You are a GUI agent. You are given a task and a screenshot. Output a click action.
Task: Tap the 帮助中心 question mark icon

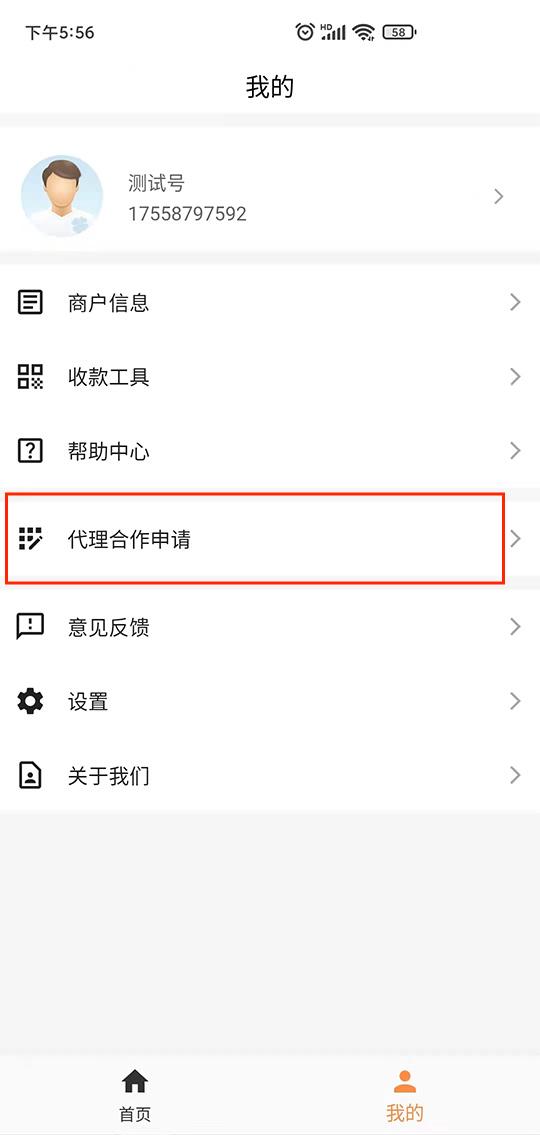click(x=30, y=451)
